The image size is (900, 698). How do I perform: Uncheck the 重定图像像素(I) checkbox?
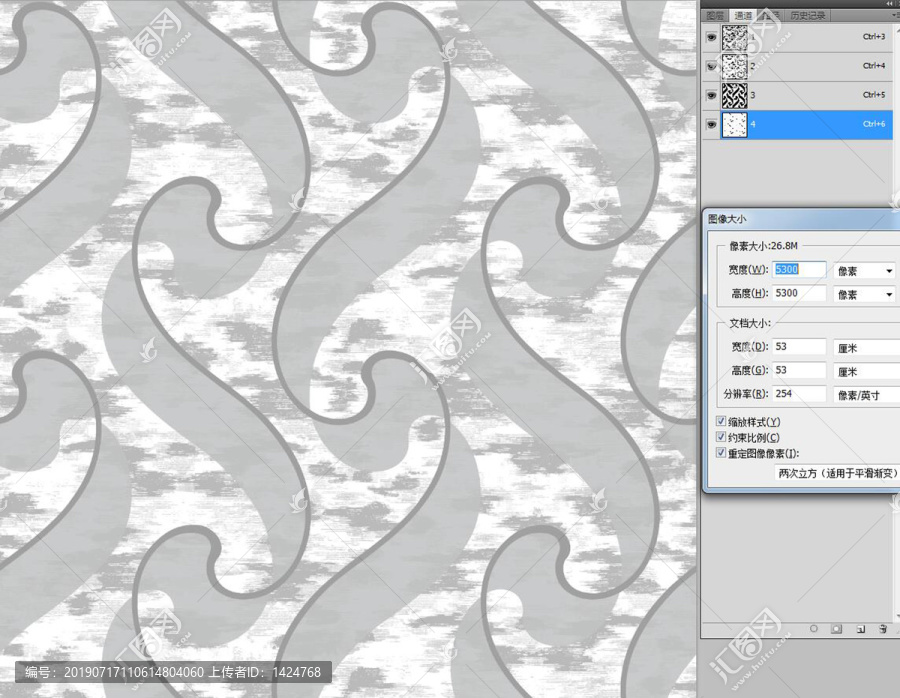(721, 452)
